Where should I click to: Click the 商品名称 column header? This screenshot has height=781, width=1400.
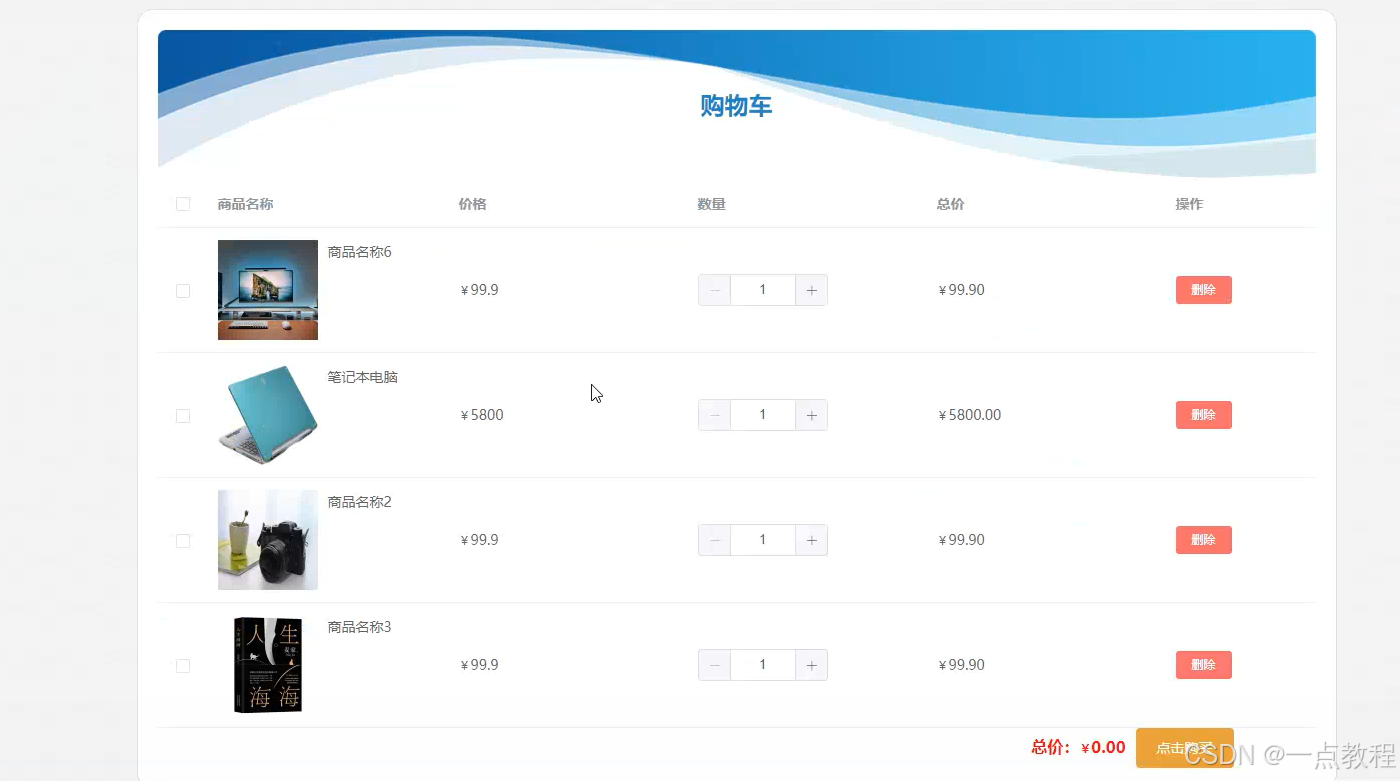pos(245,204)
